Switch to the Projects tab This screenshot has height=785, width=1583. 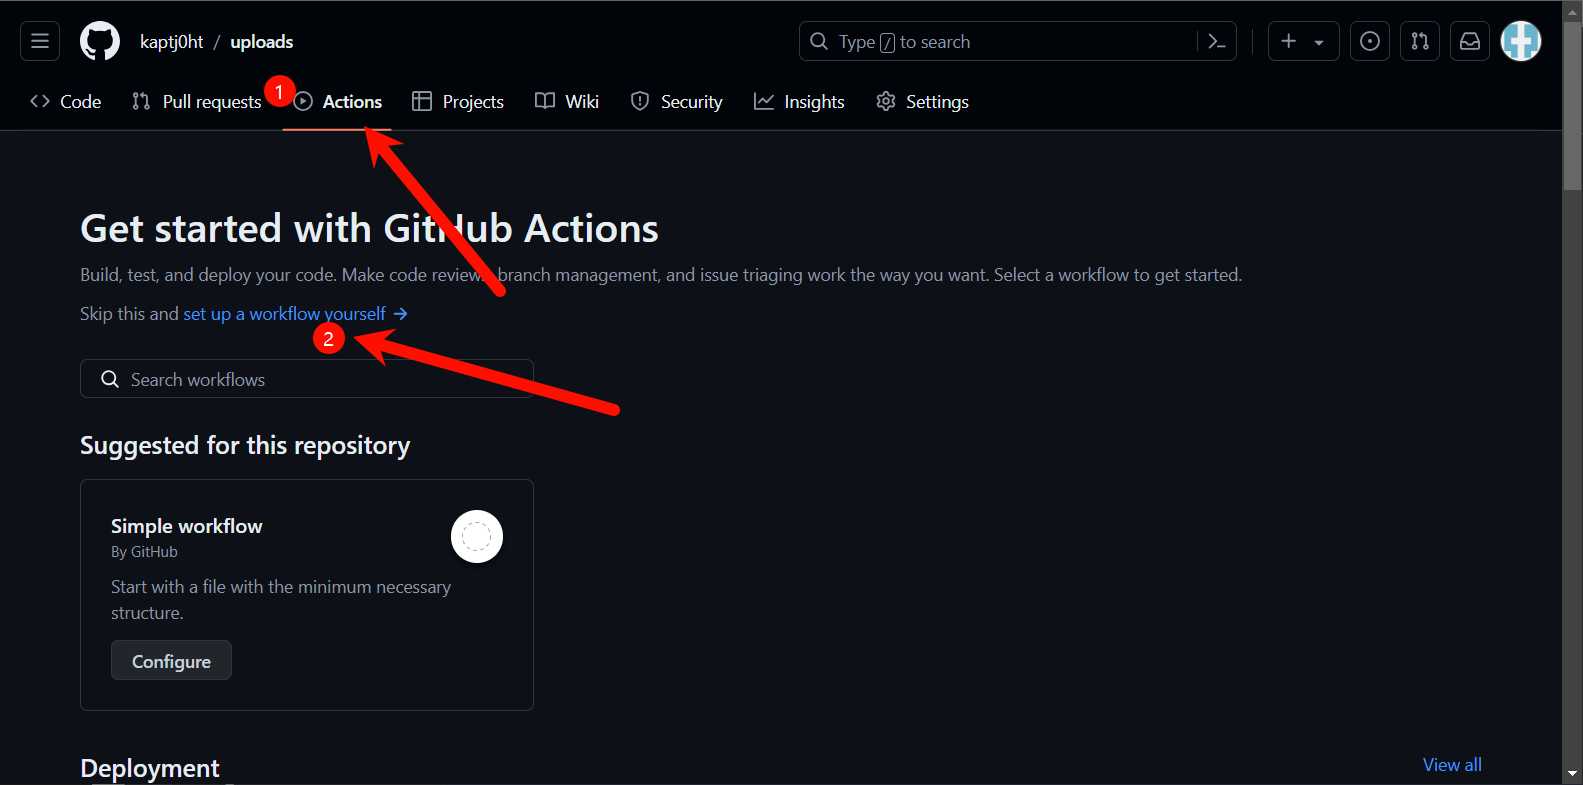[x=458, y=101]
